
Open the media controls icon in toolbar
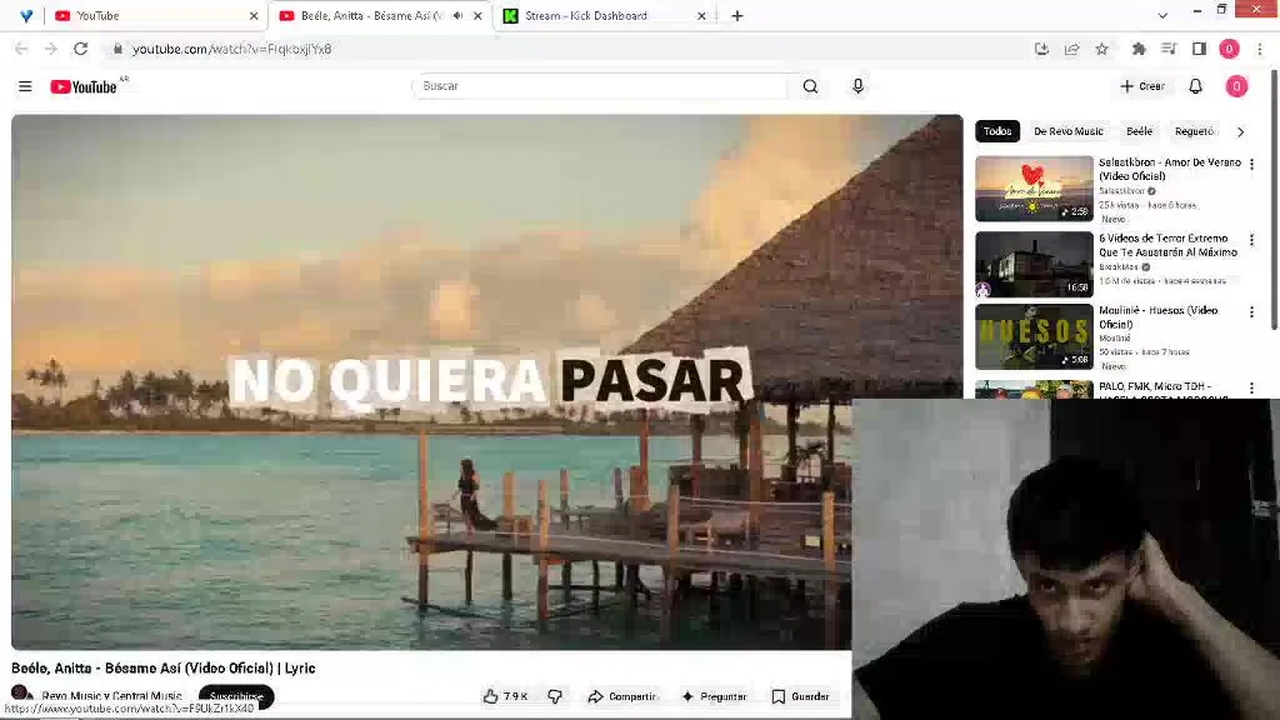click(1168, 49)
